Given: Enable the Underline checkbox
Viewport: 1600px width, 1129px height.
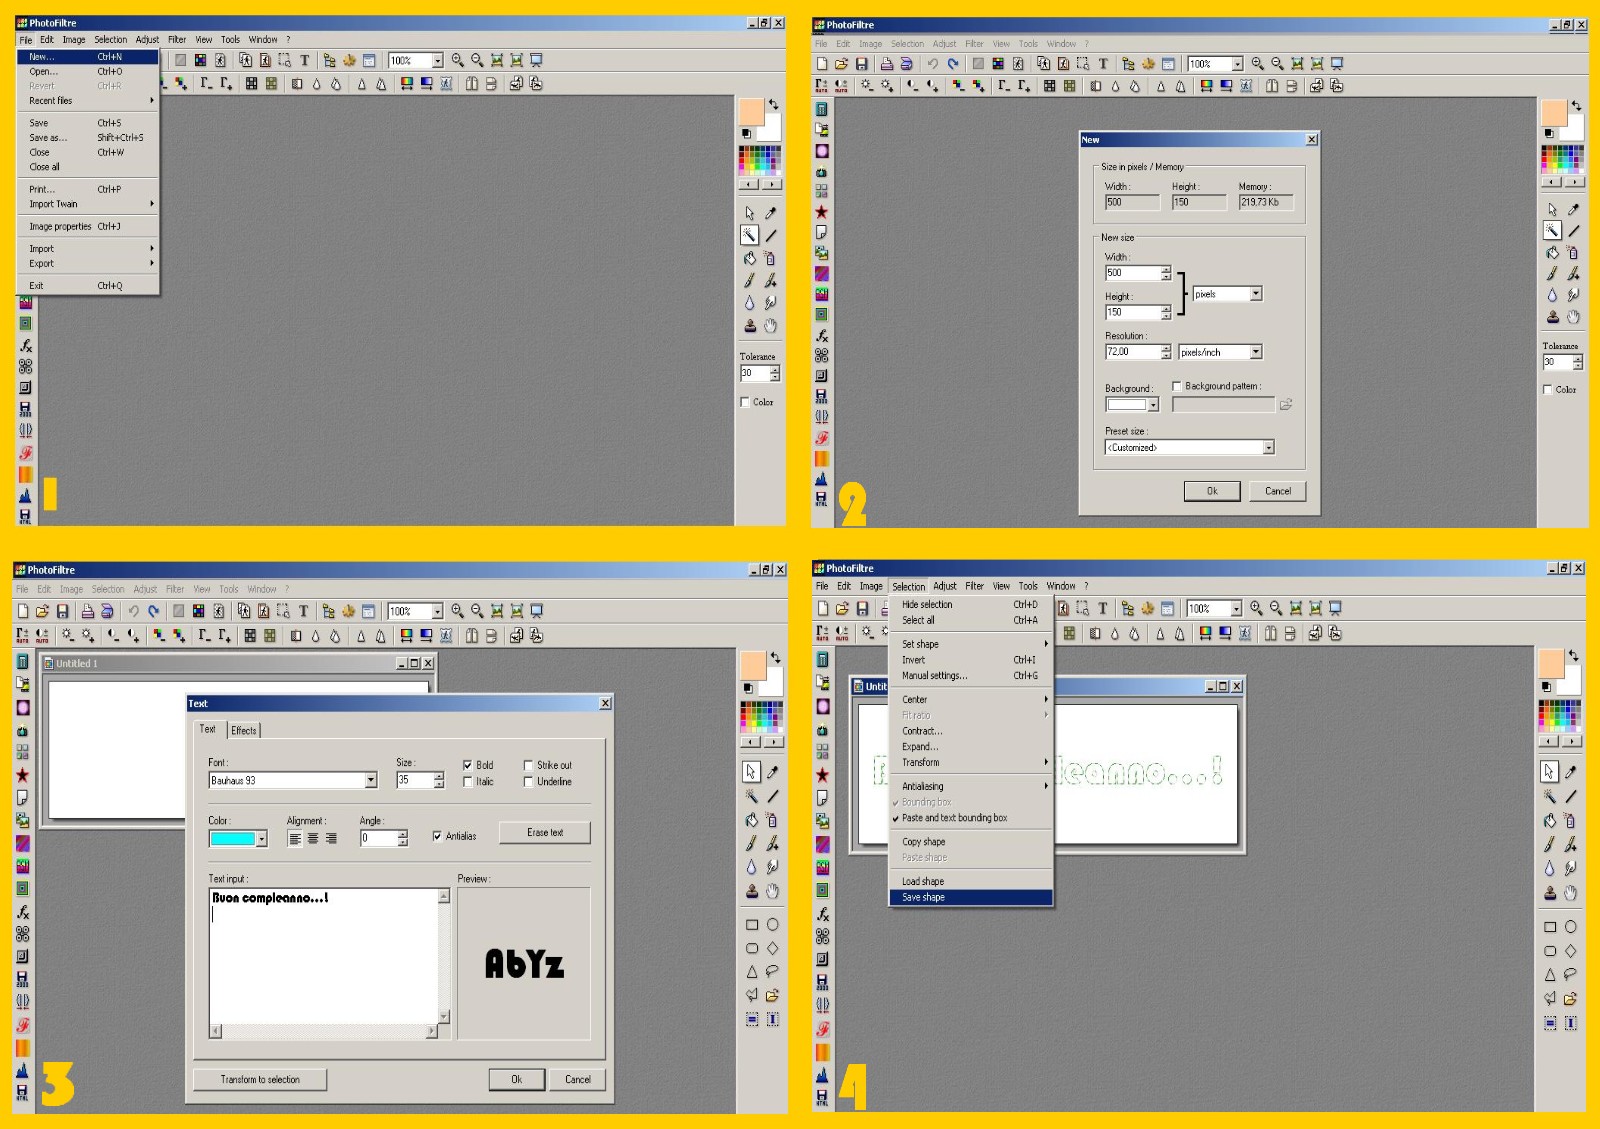Looking at the screenshot, I should click(x=528, y=782).
